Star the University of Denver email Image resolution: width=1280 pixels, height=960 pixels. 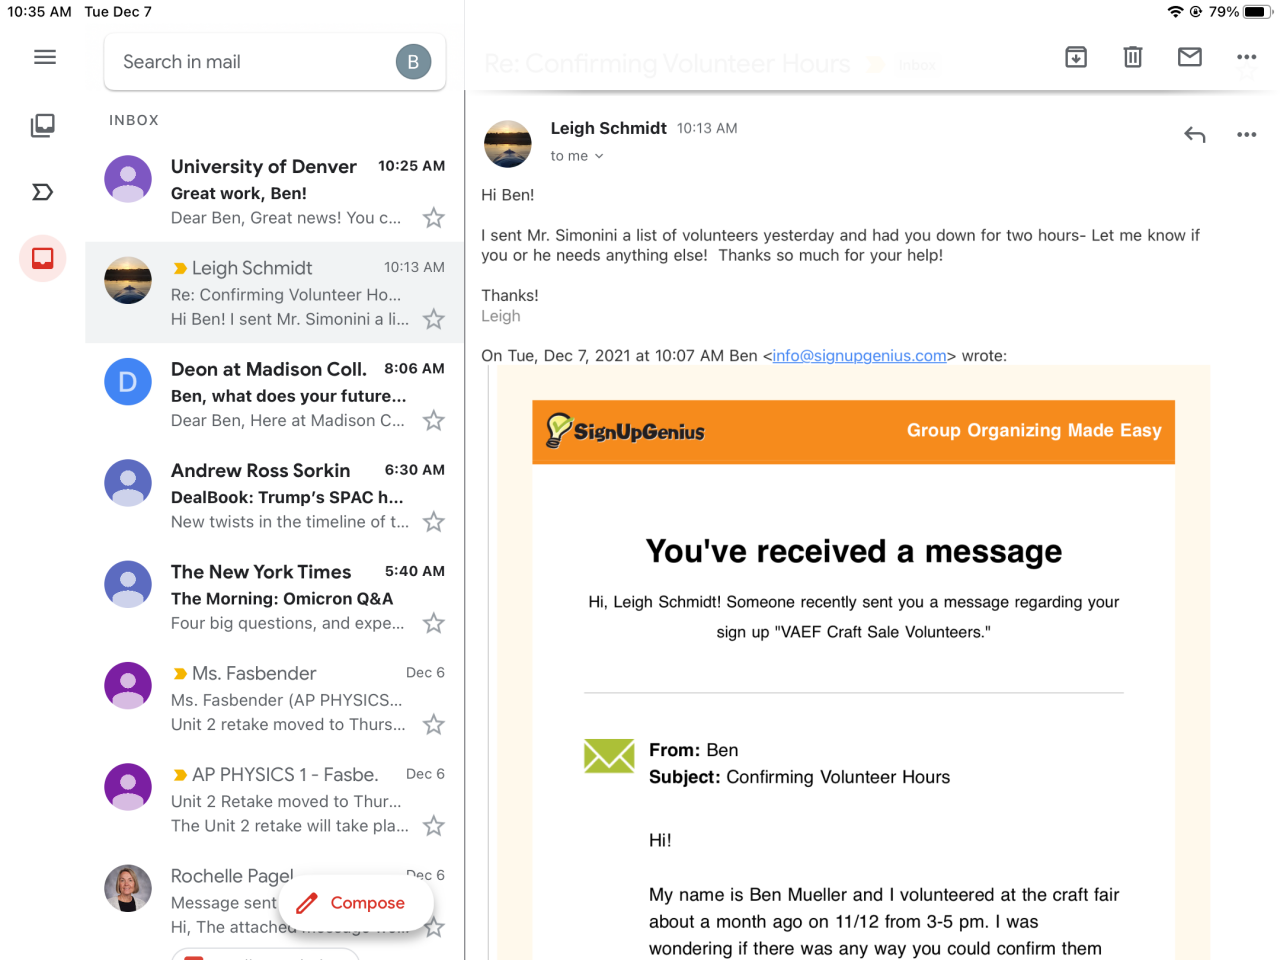tap(434, 218)
